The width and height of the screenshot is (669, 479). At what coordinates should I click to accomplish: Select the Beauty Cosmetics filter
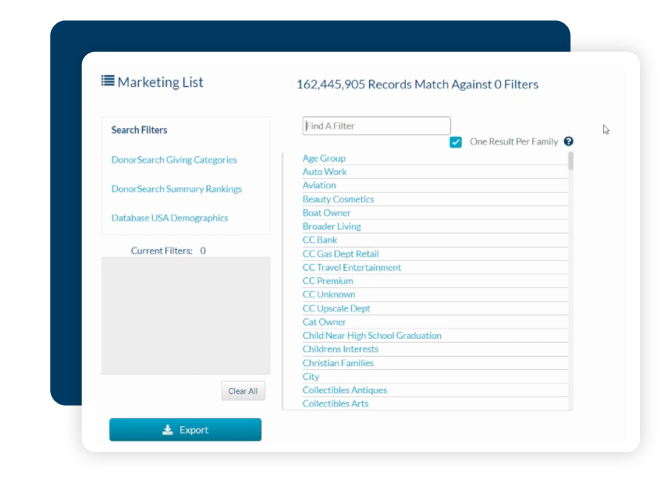point(338,199)
